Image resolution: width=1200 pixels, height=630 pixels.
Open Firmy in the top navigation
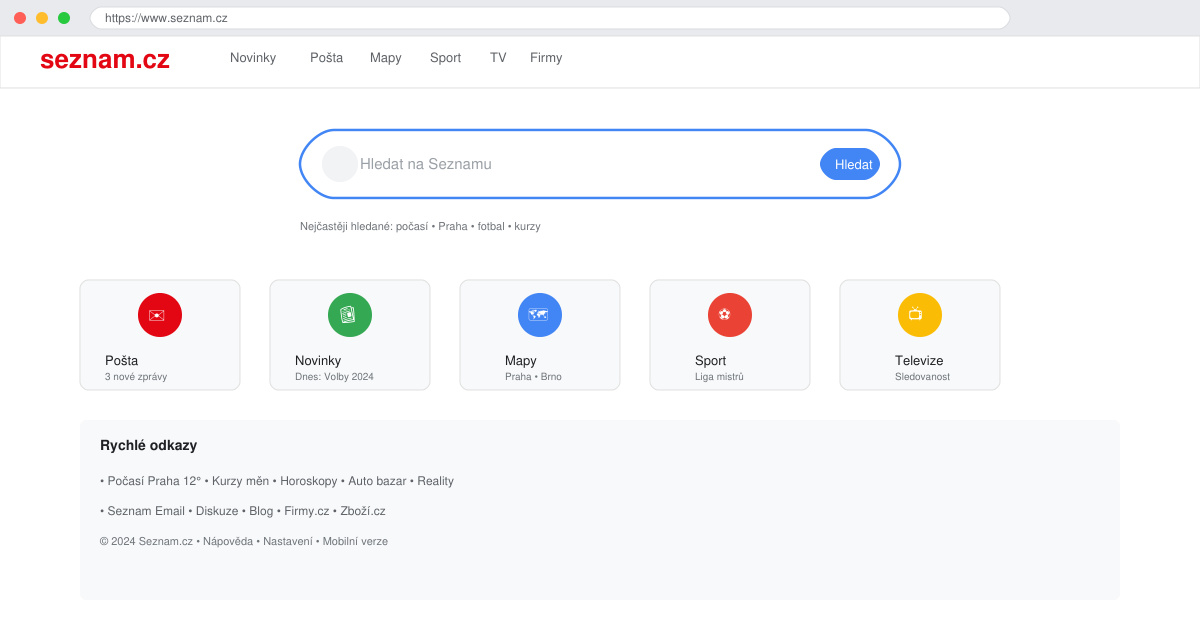[x=546, y=58]
